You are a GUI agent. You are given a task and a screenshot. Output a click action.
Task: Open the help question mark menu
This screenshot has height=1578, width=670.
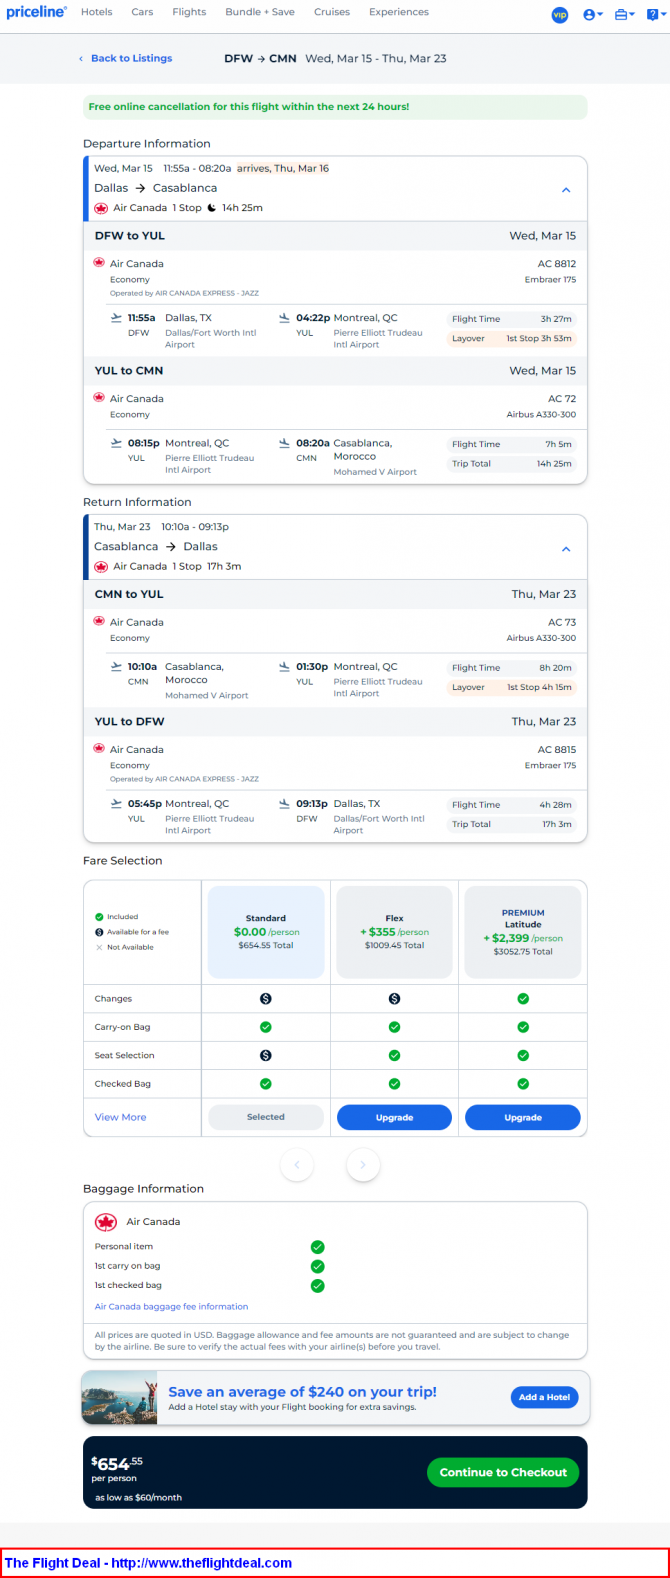point(653,15)
